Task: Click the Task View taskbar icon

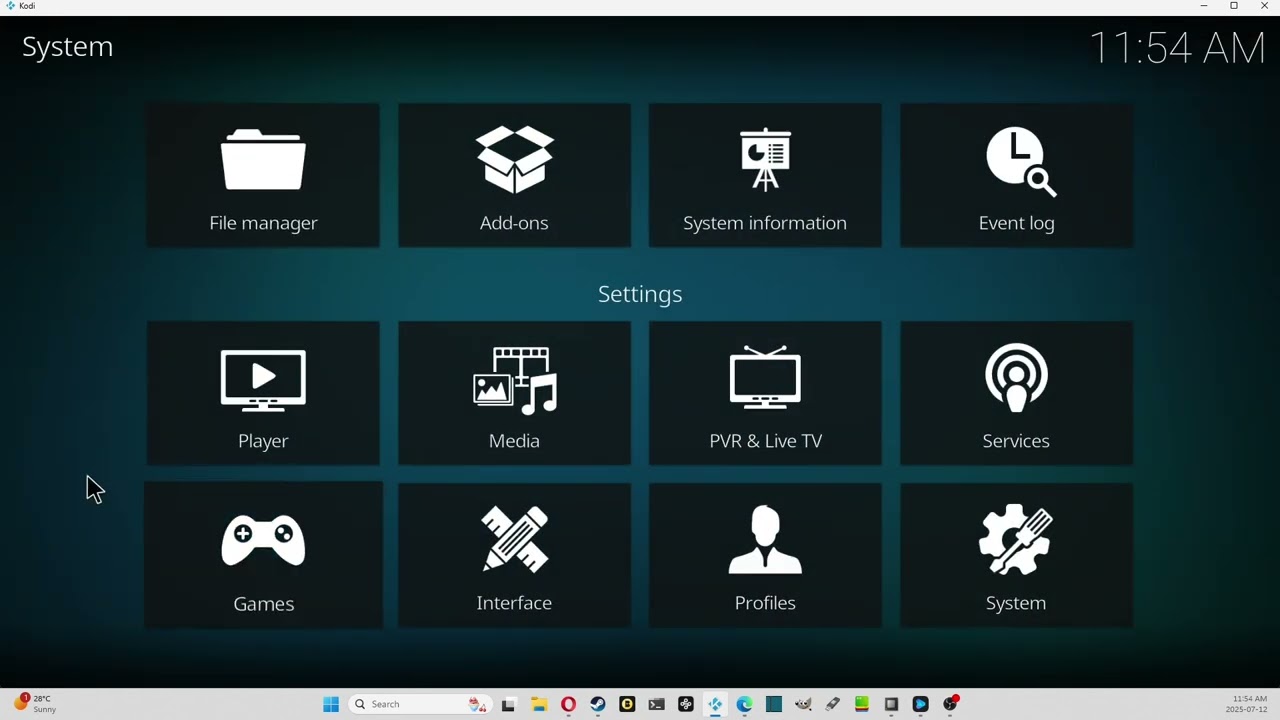Action: tap(508, 704)
